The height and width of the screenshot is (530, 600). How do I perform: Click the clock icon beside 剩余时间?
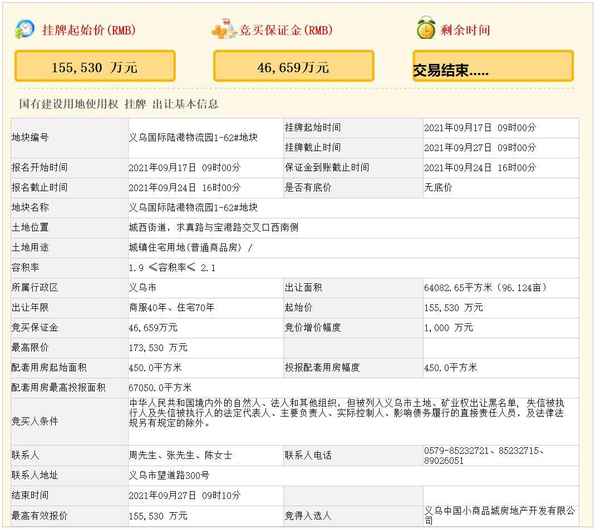pyautogui.click(x=424, y=29)
